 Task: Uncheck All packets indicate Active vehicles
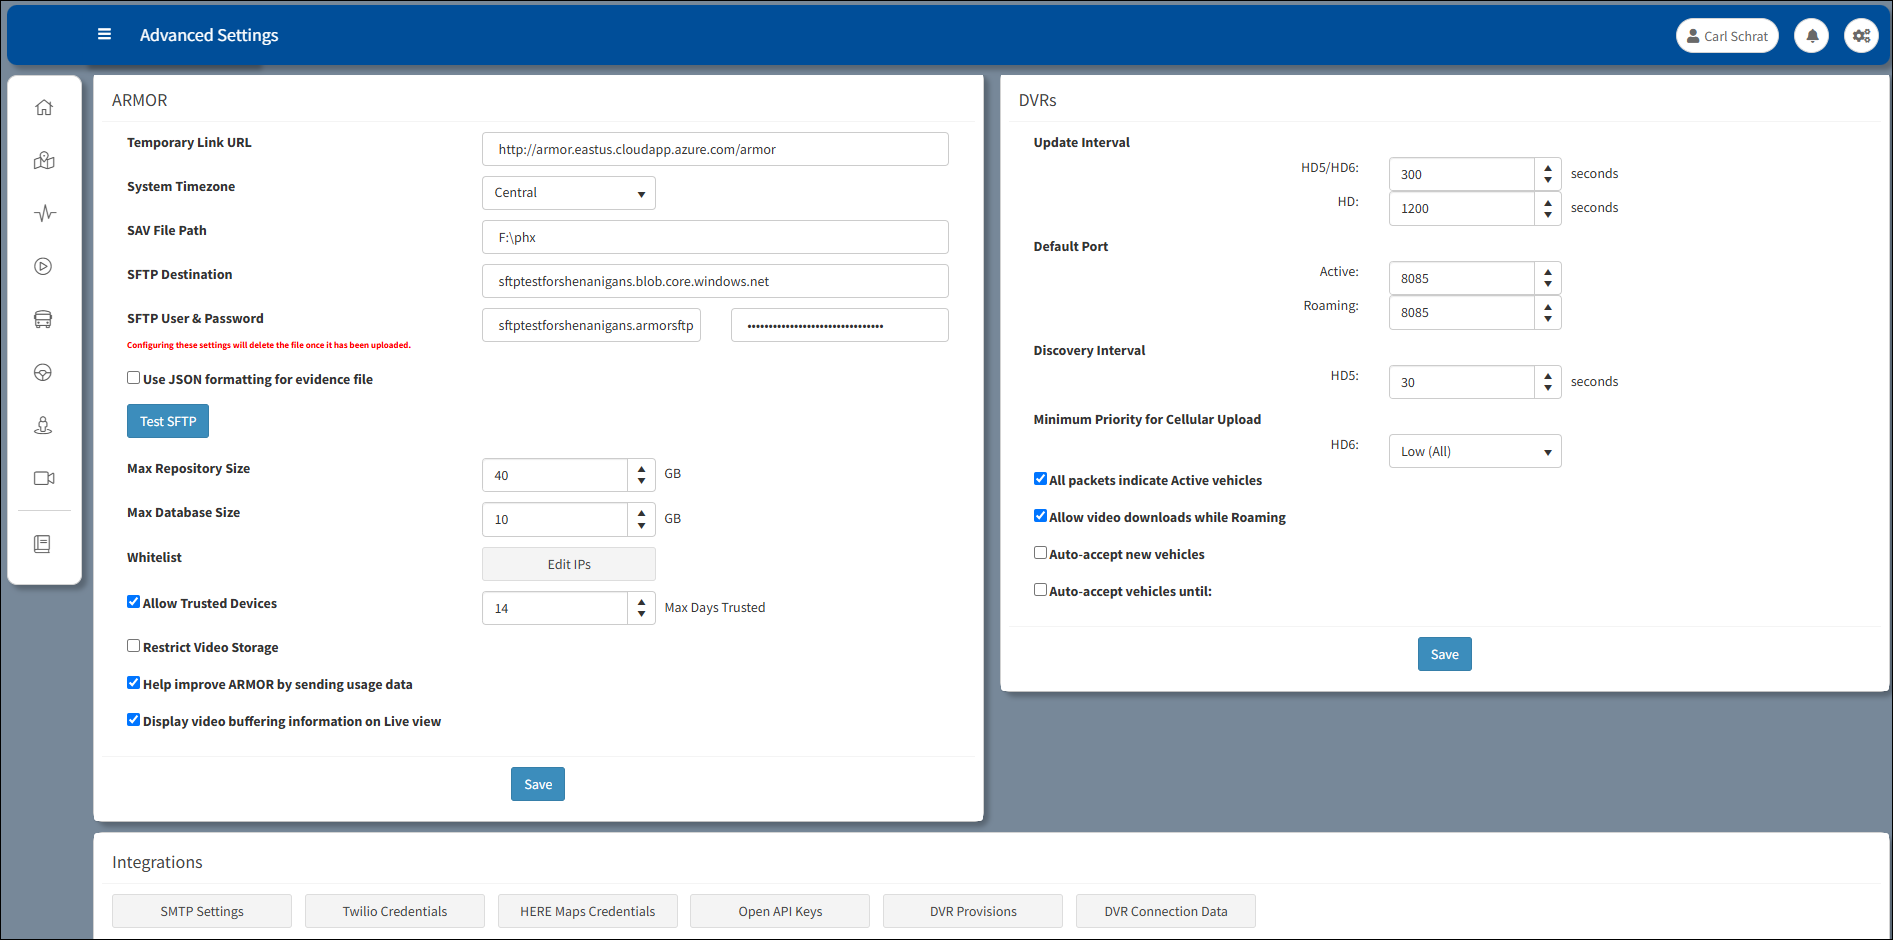point(1040,479)
